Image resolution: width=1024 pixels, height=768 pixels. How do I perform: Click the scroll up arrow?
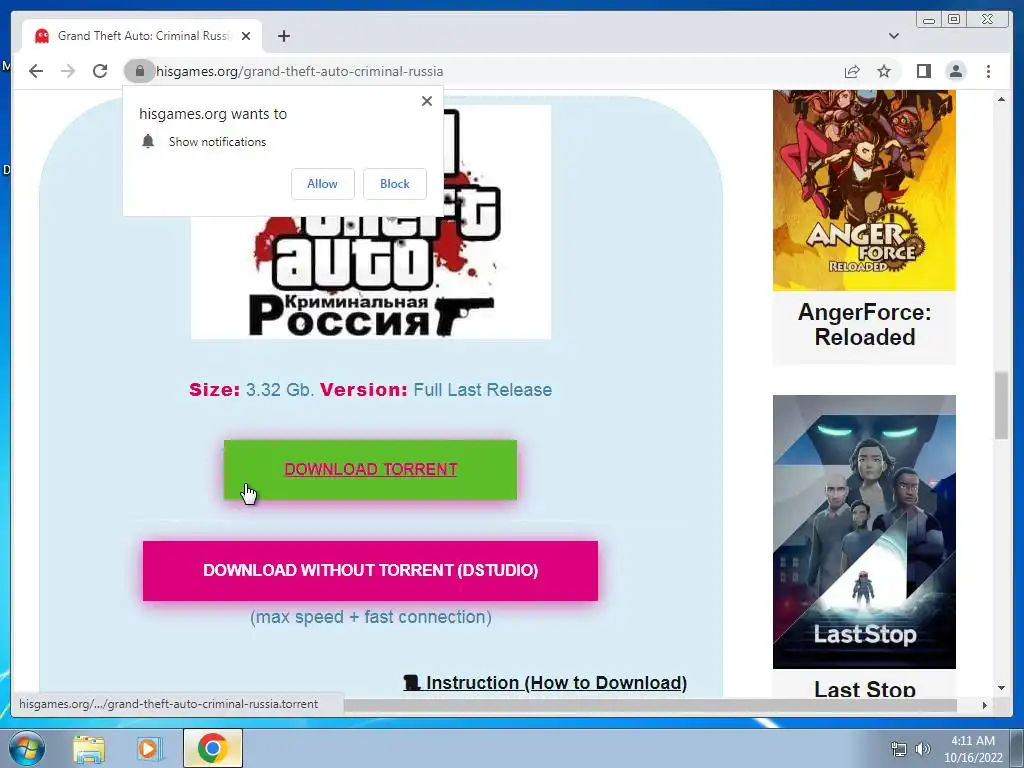tap(1001, 99)
